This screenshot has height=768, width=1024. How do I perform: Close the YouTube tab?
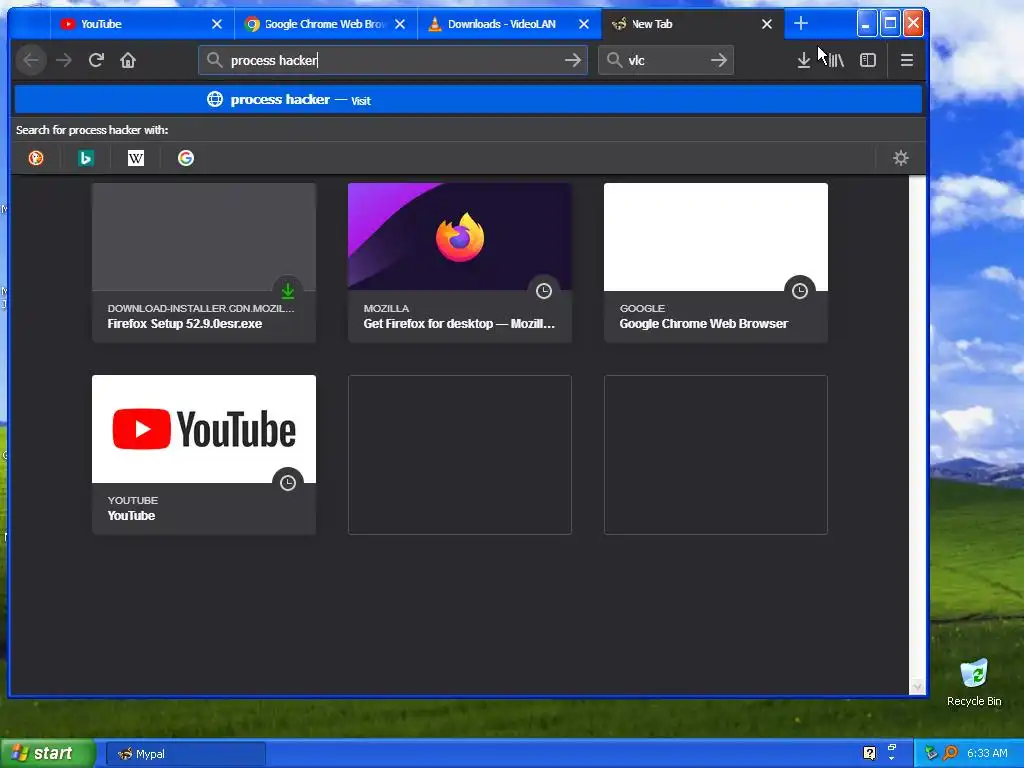pyautogui.click(x=217, y=24)
